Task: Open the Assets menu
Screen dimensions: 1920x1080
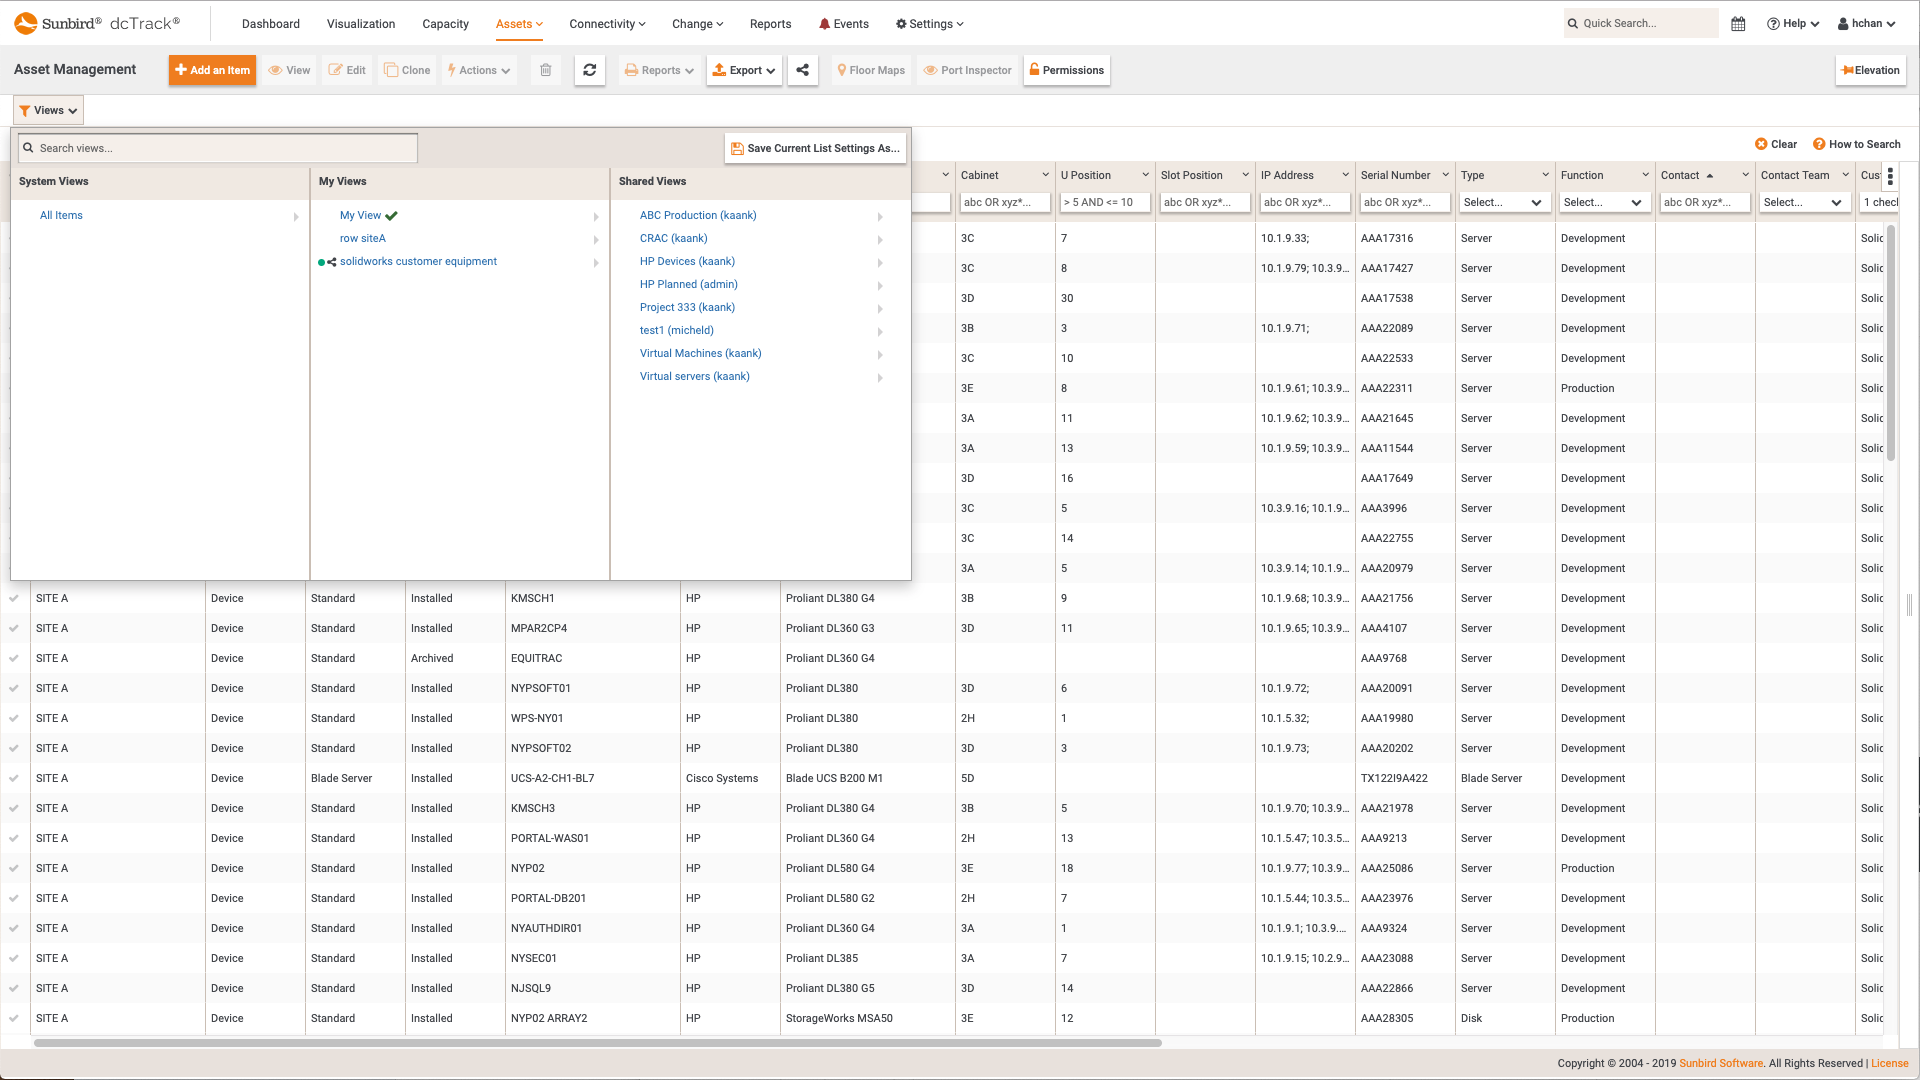Action: tap(517, 23)
